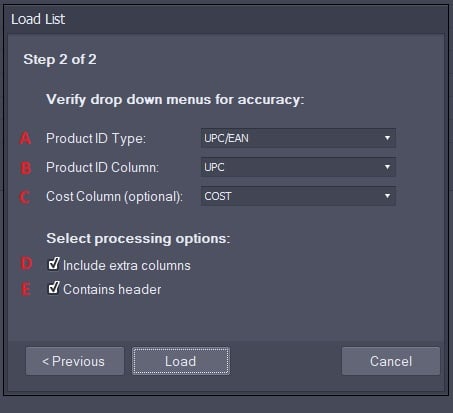Click the red letter A marker
This screenshot has width=453, height=413.
coord(25,138)
